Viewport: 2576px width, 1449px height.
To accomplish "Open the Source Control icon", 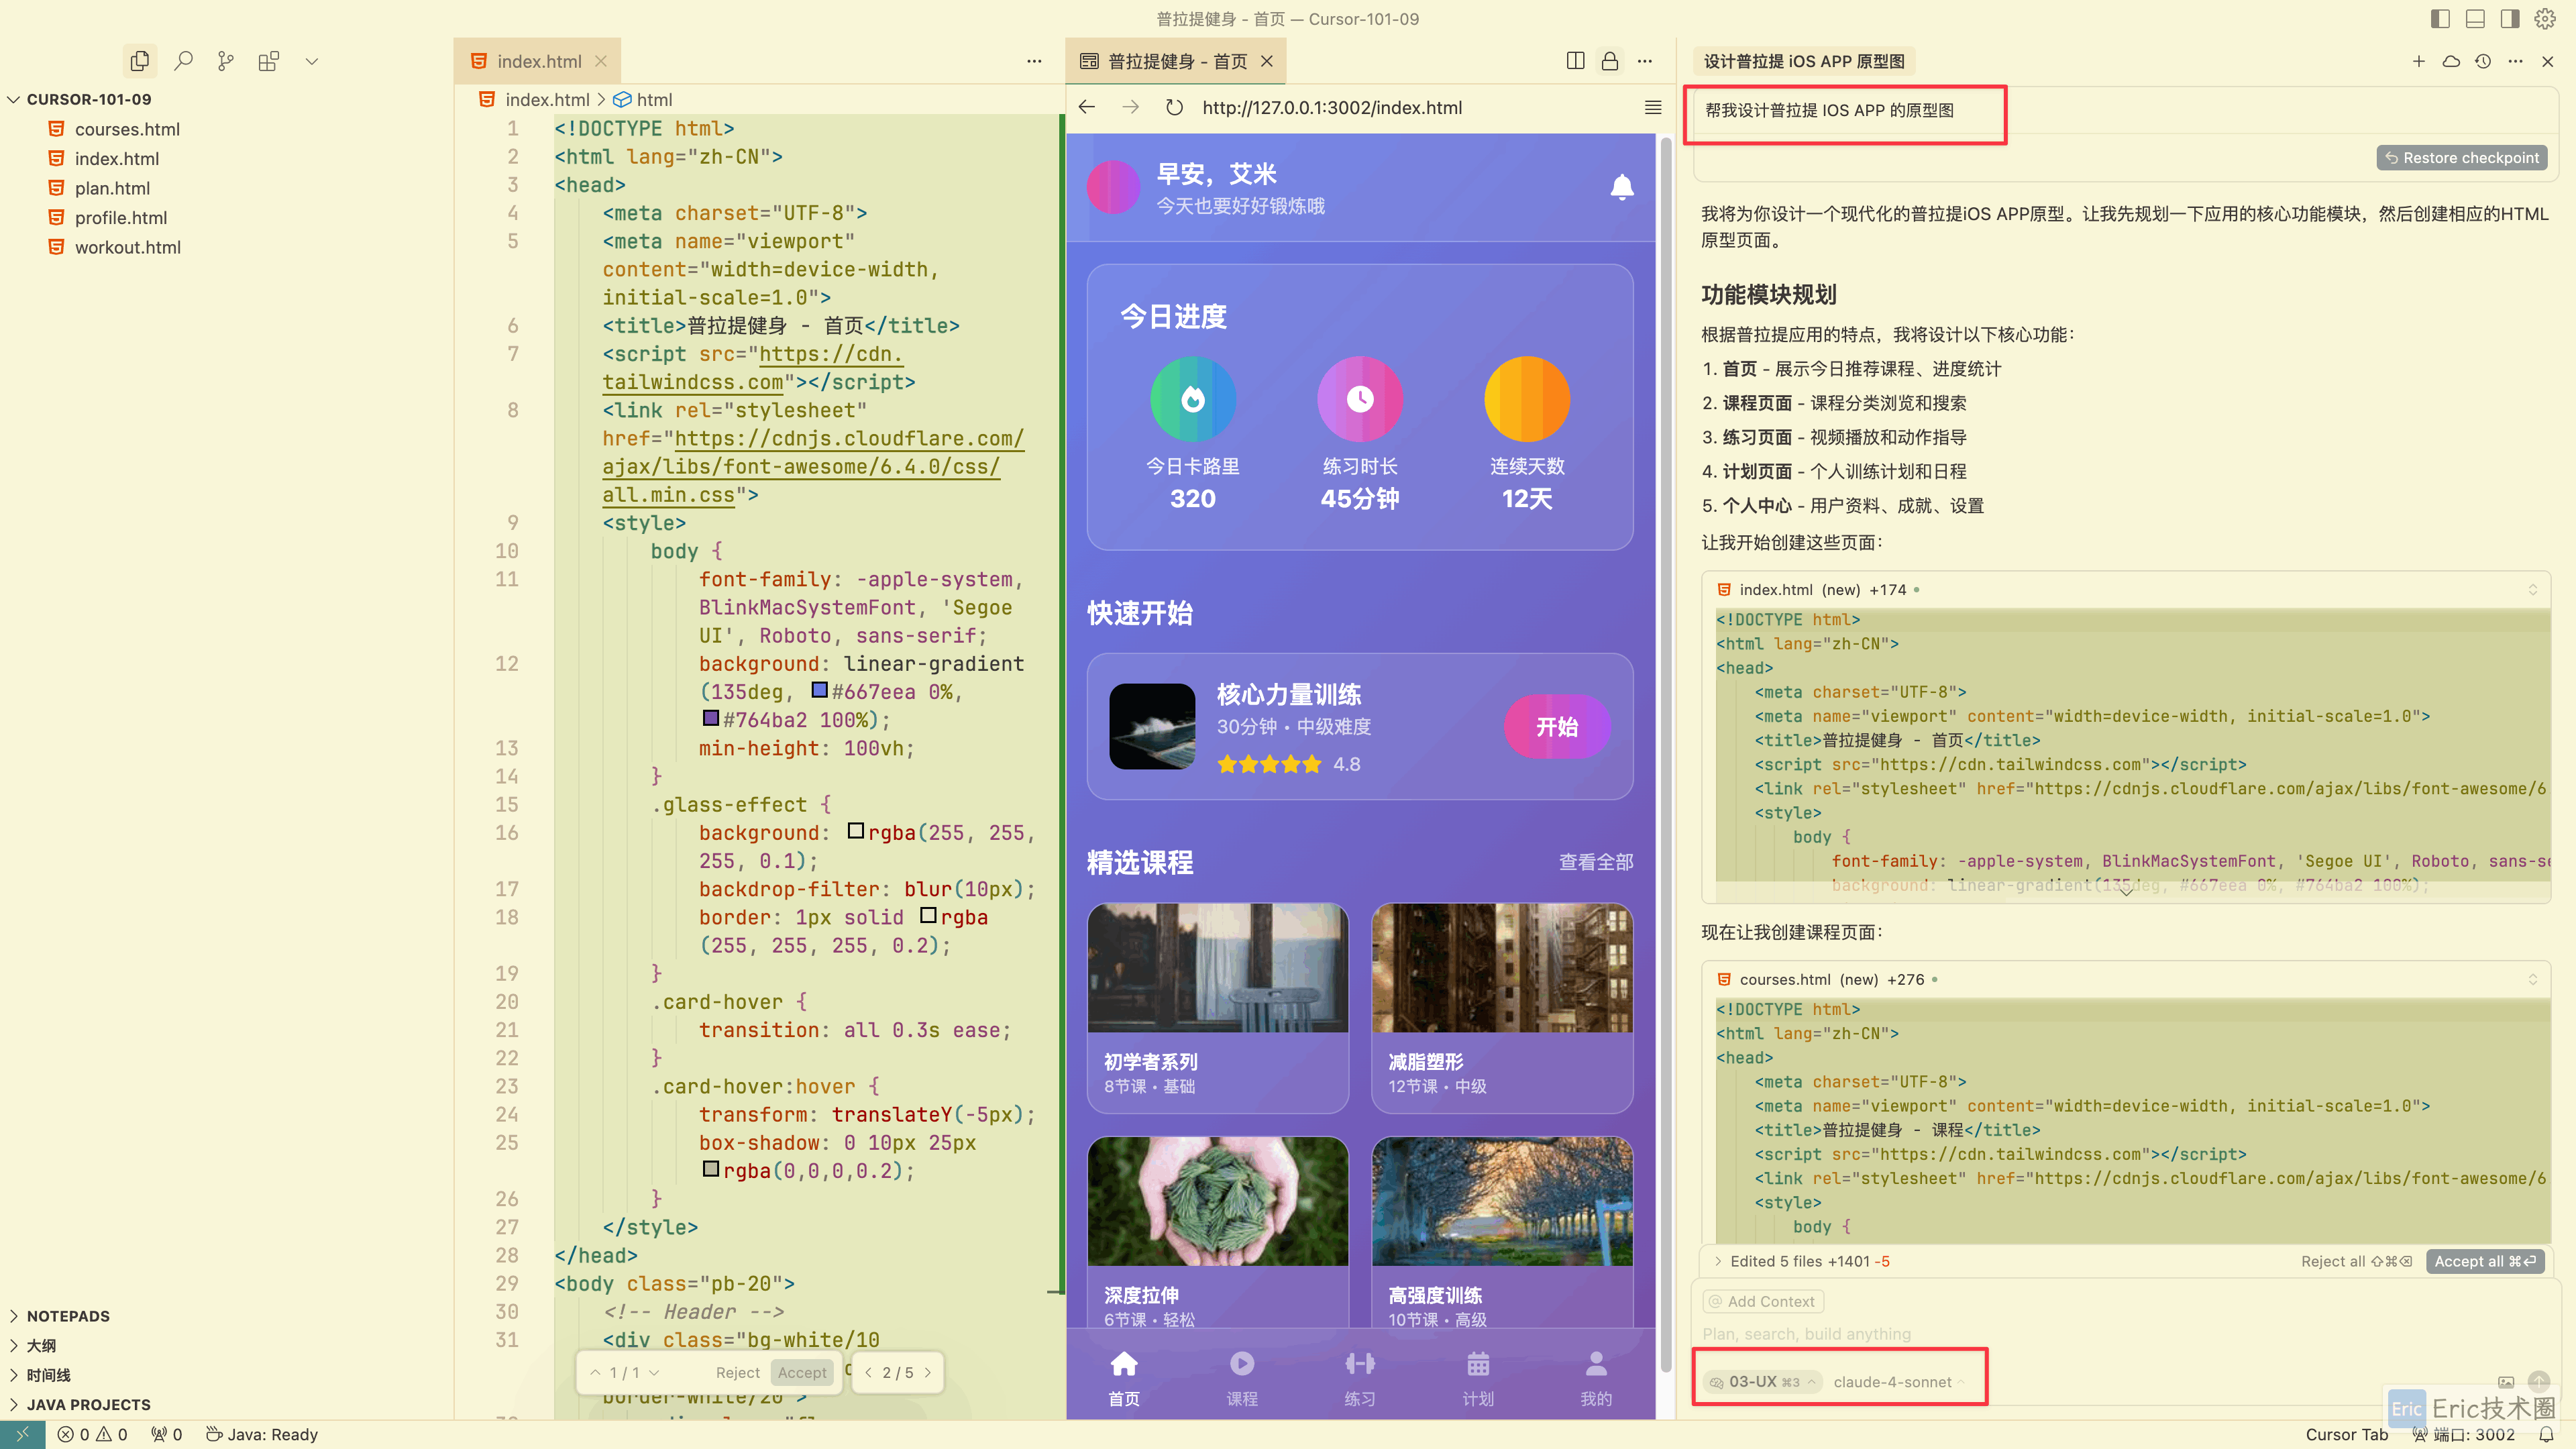I will coord(226,61).
